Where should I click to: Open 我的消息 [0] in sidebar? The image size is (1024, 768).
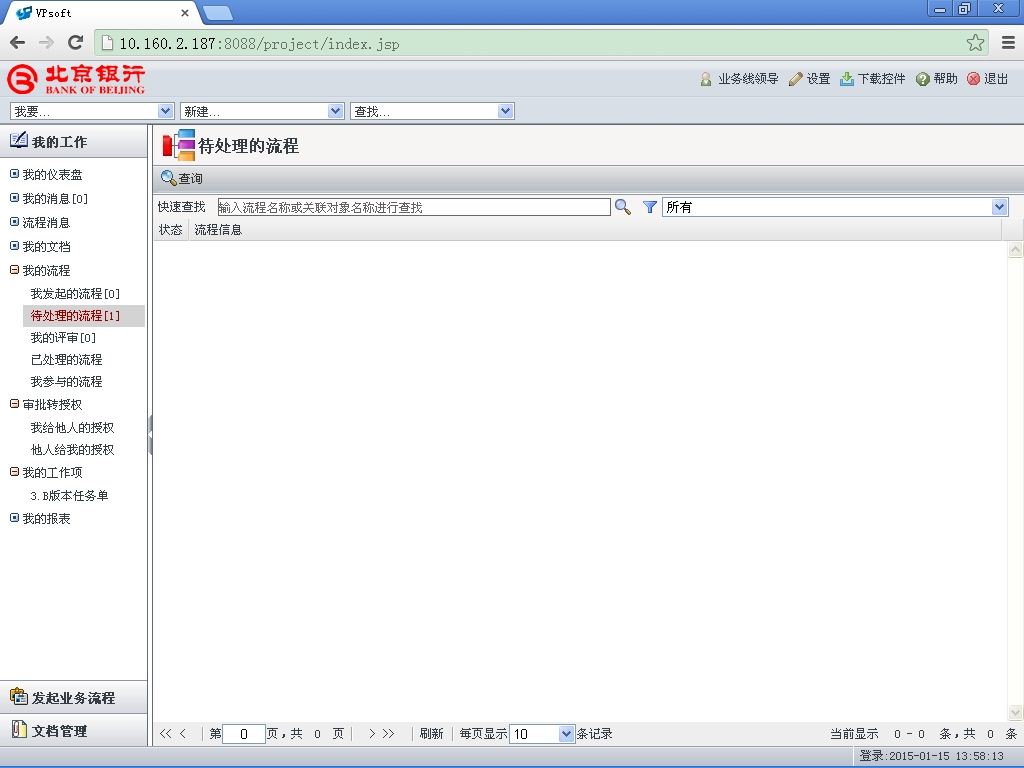click(55, 199)
